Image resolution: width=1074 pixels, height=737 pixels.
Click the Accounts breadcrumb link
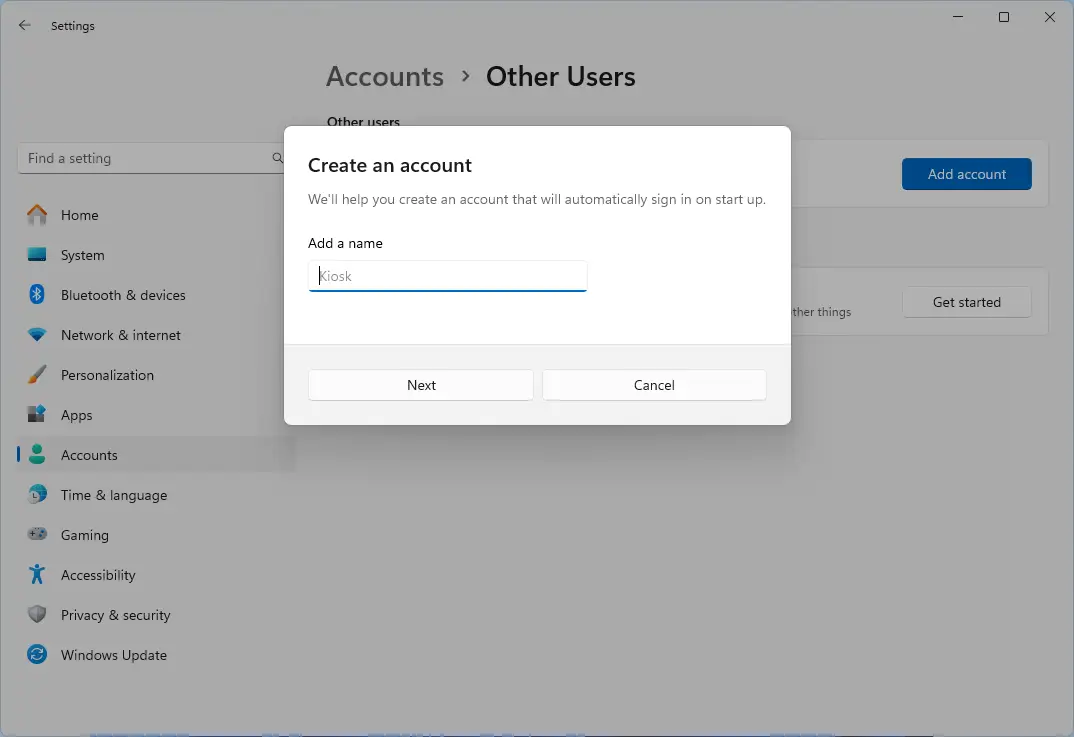pos(385,76)
